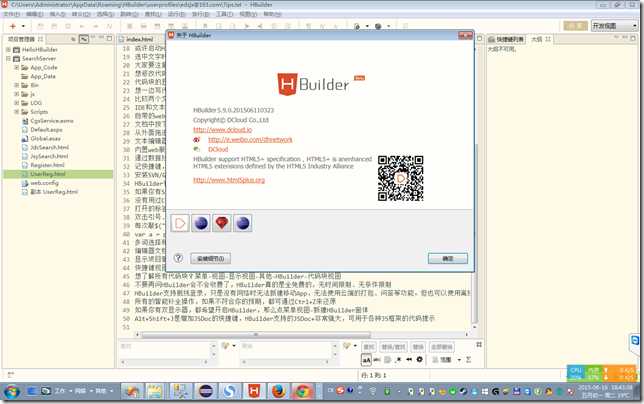Toggle the aA case-sensitive search option
Viewport: 644px width, 404px height.
point(366,360)
